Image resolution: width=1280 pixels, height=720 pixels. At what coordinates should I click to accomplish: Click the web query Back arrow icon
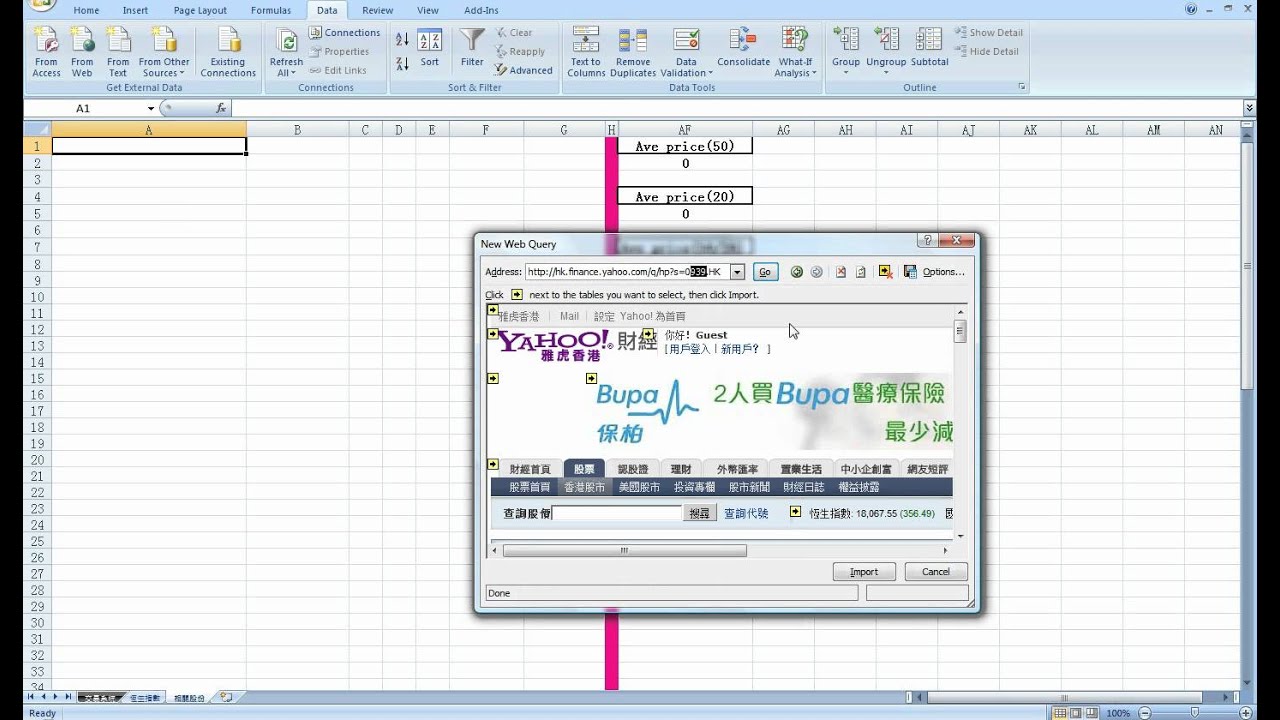pyautogui.click(x=797, y=272)
